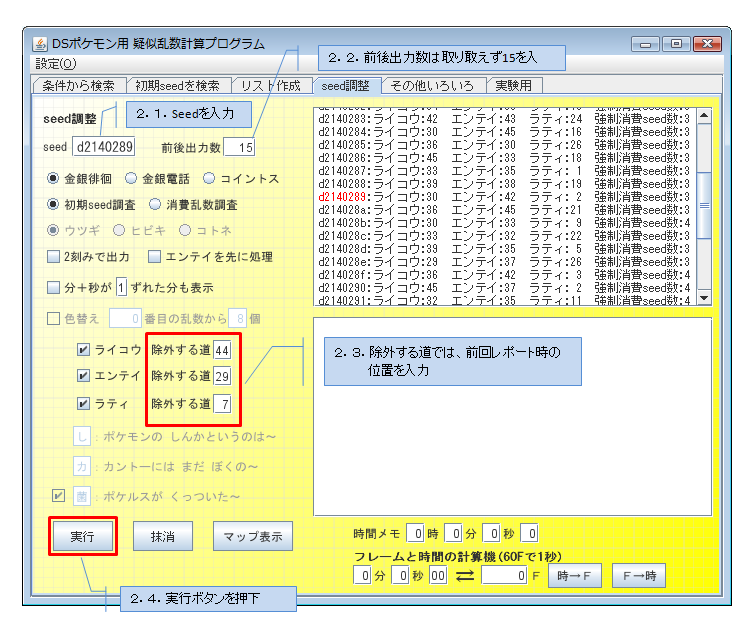Minimize the window
The height and width of the screenshot is (631, 753).
coord(645,45)
